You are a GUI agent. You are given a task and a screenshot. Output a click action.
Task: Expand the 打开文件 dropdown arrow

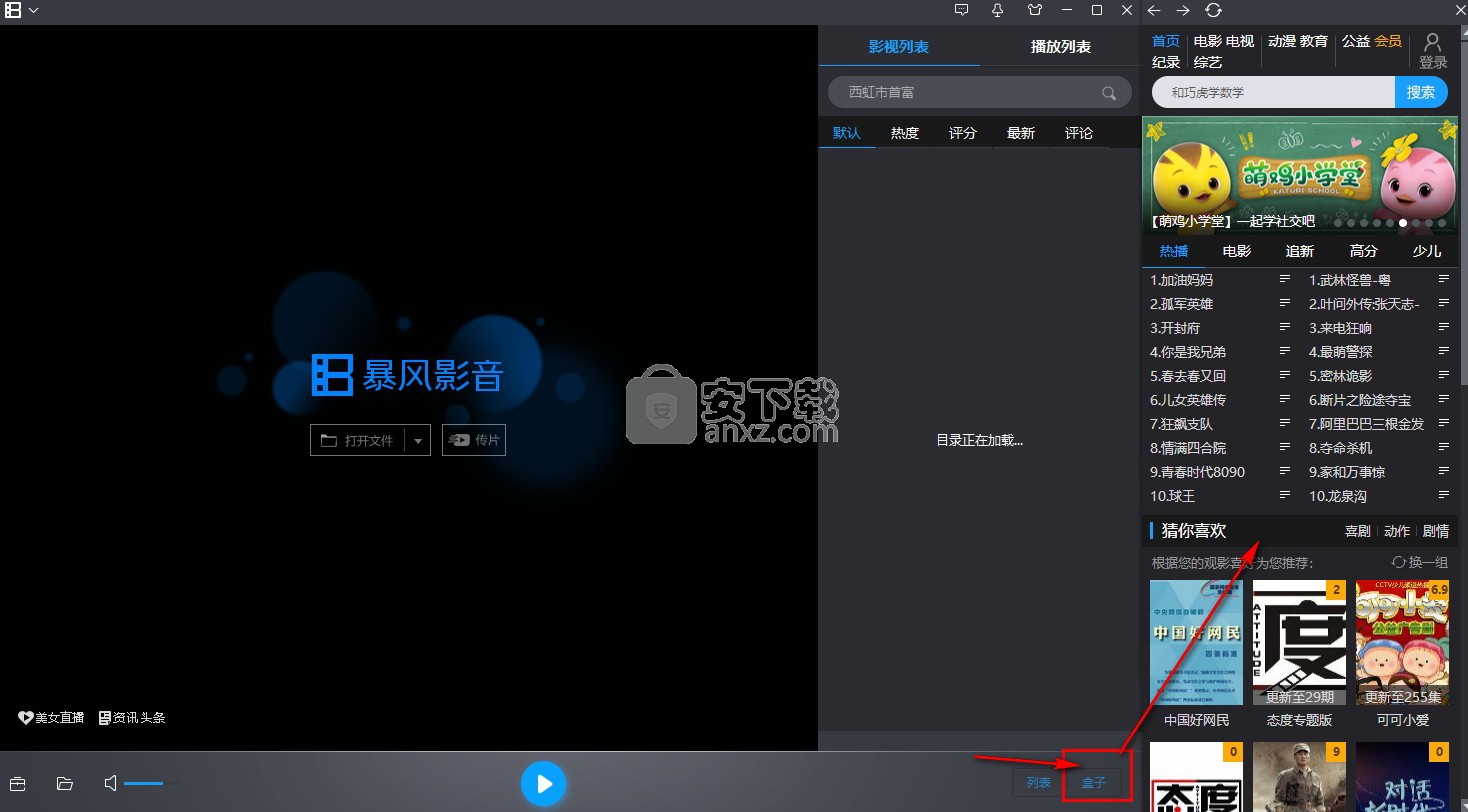click(x=418, y=440)
